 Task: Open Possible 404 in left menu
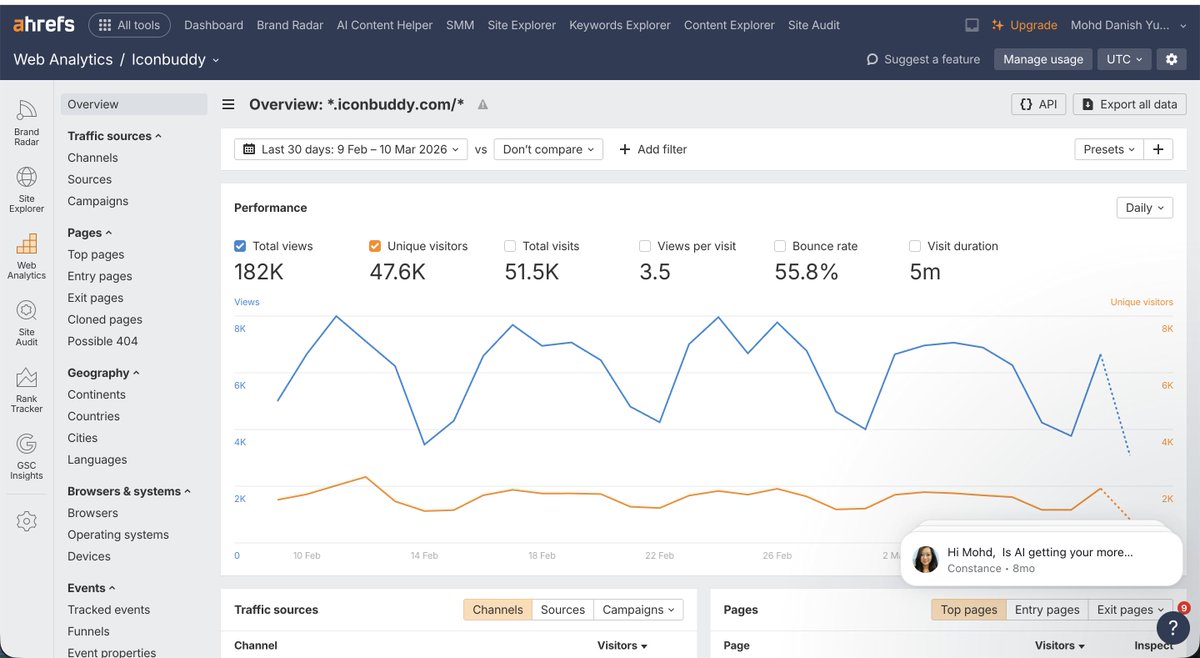coord(103,341)
